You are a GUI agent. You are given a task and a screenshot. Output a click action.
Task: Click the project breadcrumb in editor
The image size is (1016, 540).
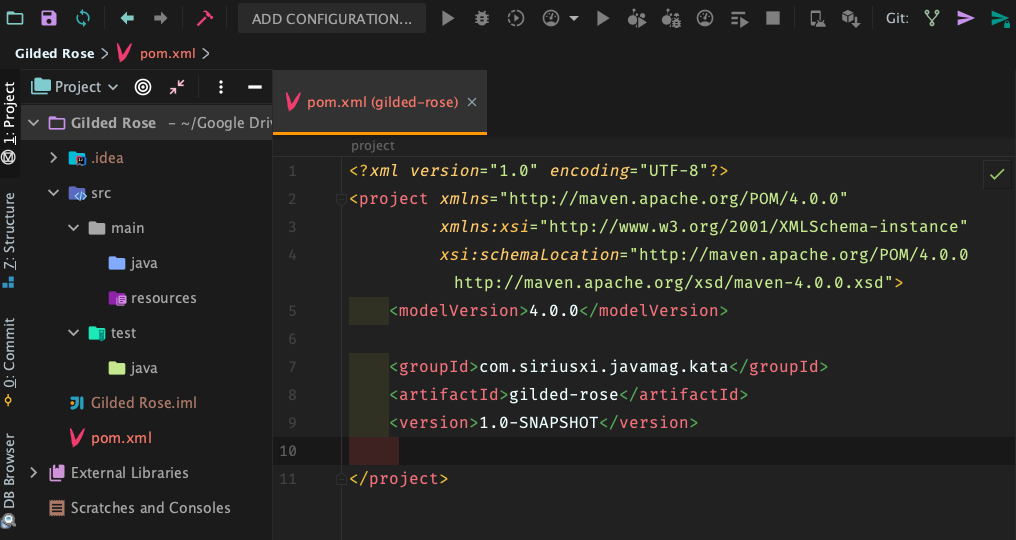(x=373, y=146)
